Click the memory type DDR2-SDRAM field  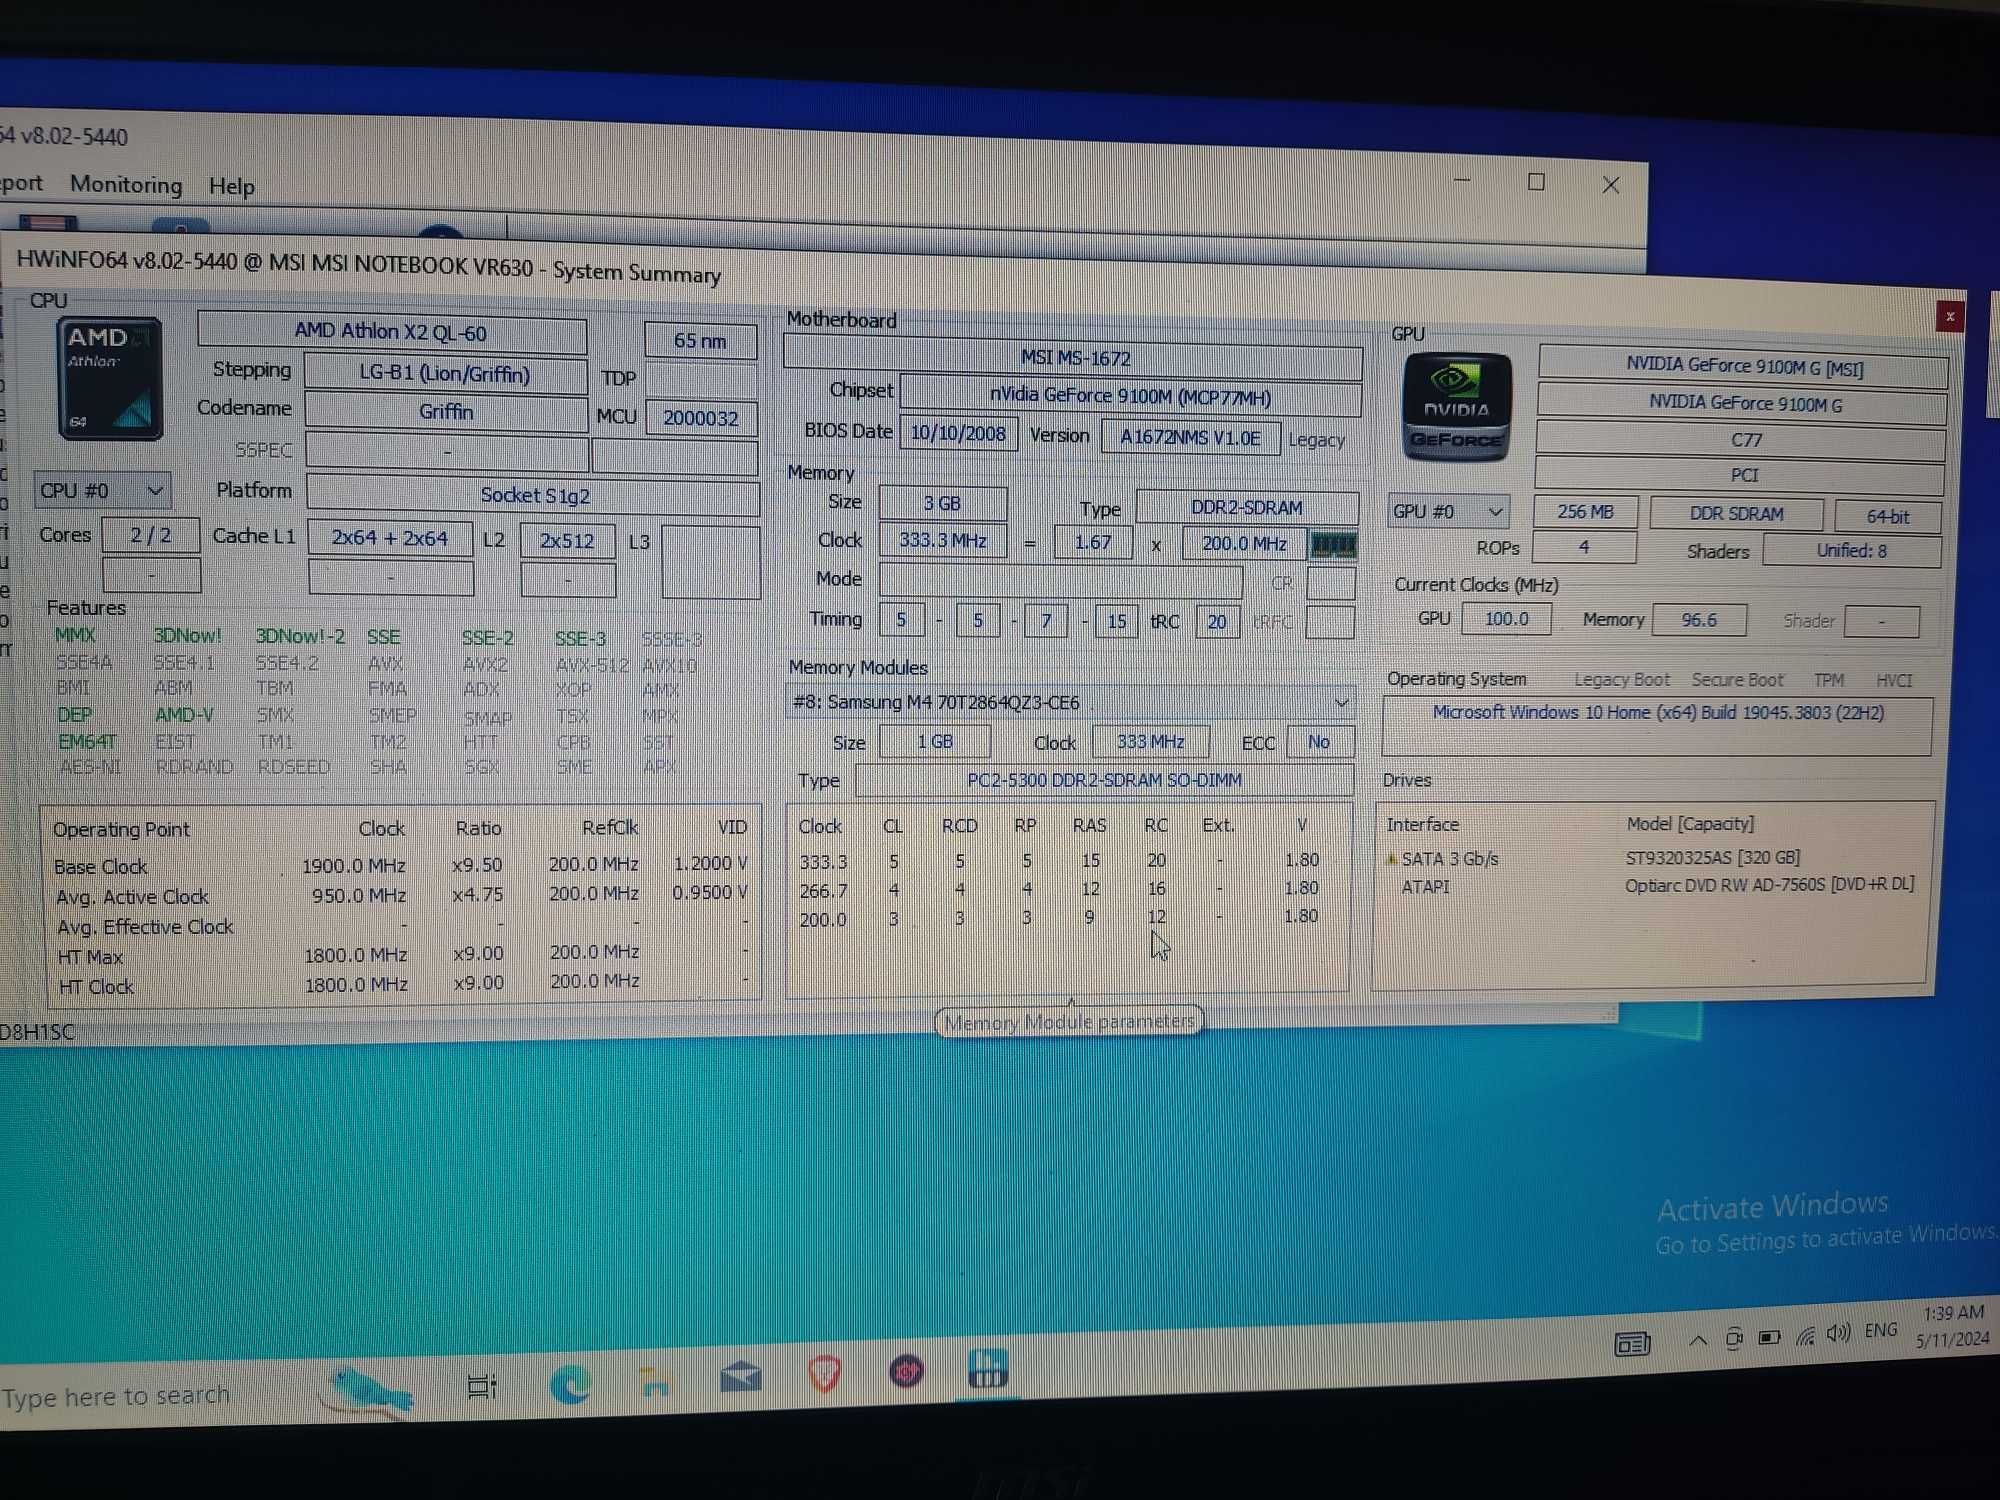click(1246, 508)
